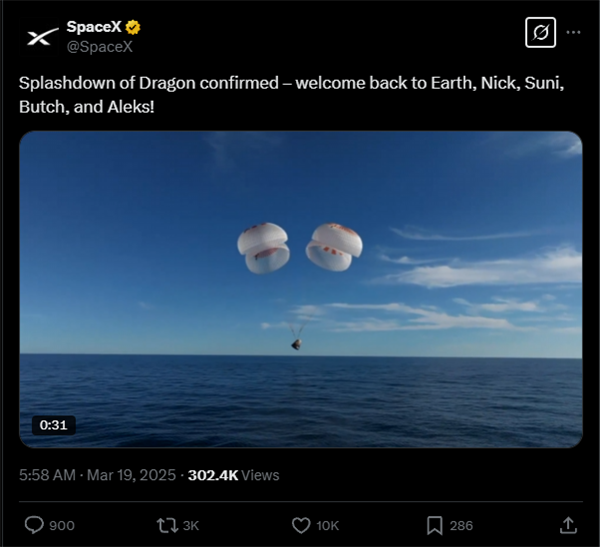The height and width of the screenshot is (547, 600).
Task: Open the repost arrows icon
Action: 166,525
